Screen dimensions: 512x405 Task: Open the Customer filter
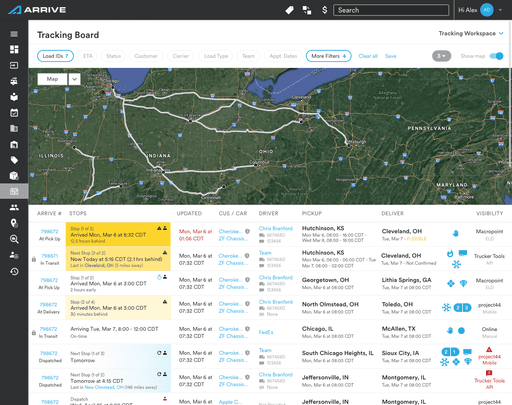pos(146,56)
